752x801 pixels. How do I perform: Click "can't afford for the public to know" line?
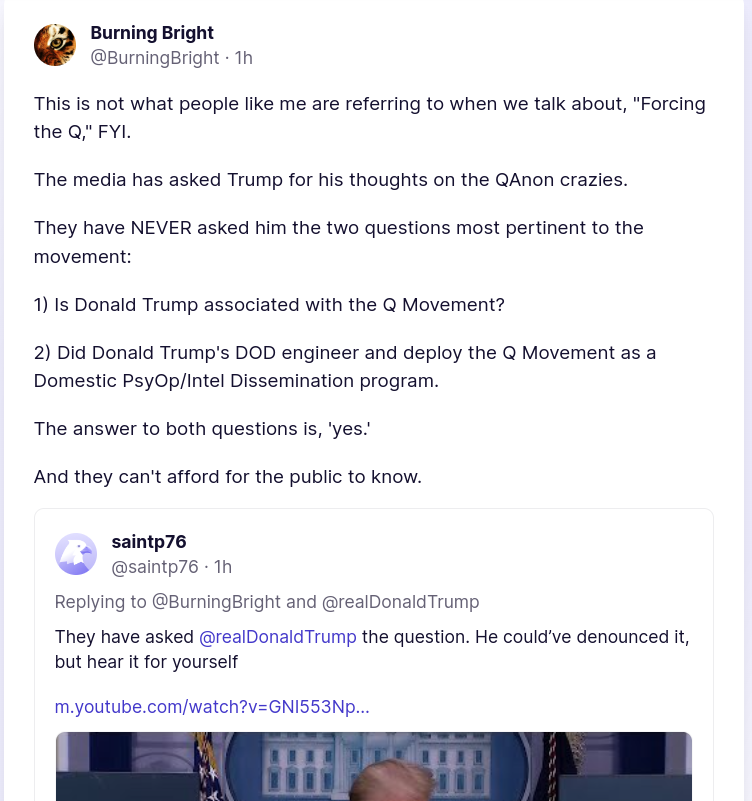pos(228,477)
